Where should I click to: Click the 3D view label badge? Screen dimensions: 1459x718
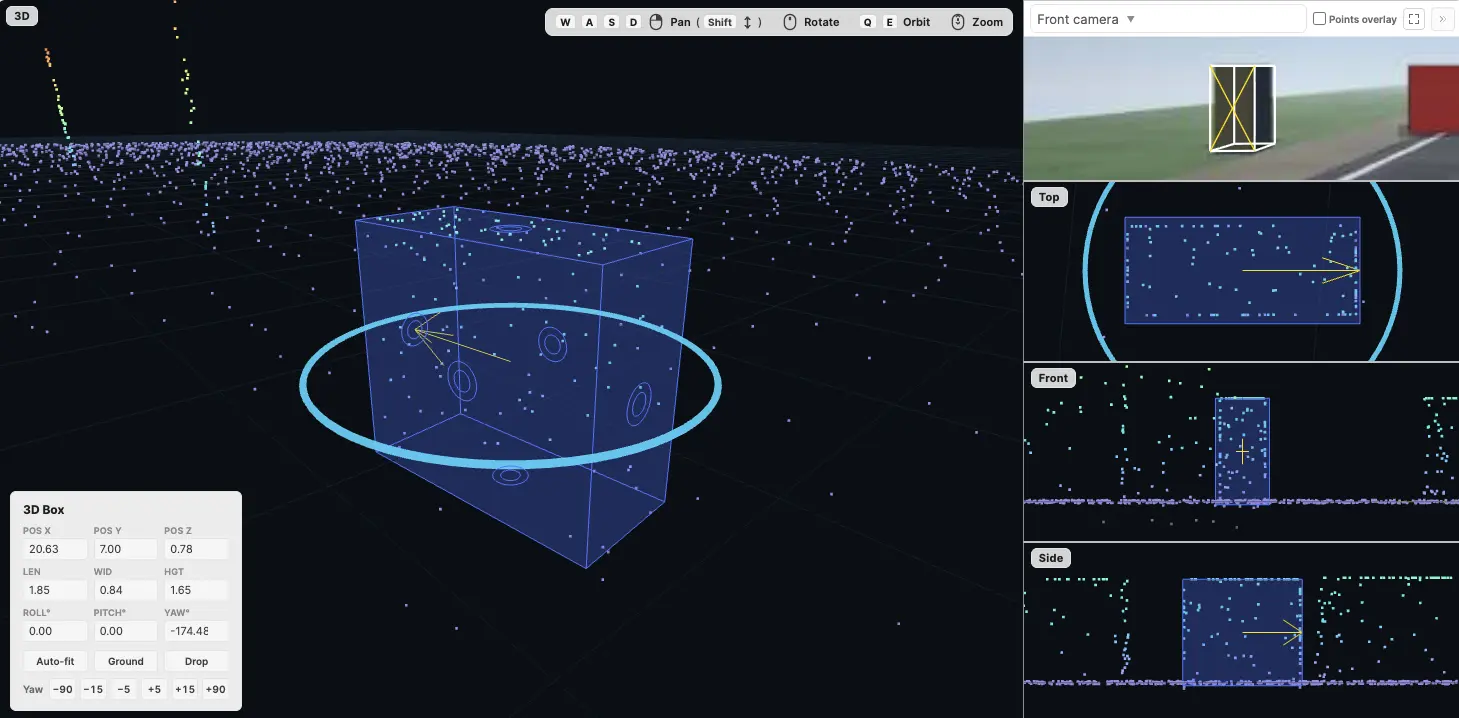tap(22, 16)
